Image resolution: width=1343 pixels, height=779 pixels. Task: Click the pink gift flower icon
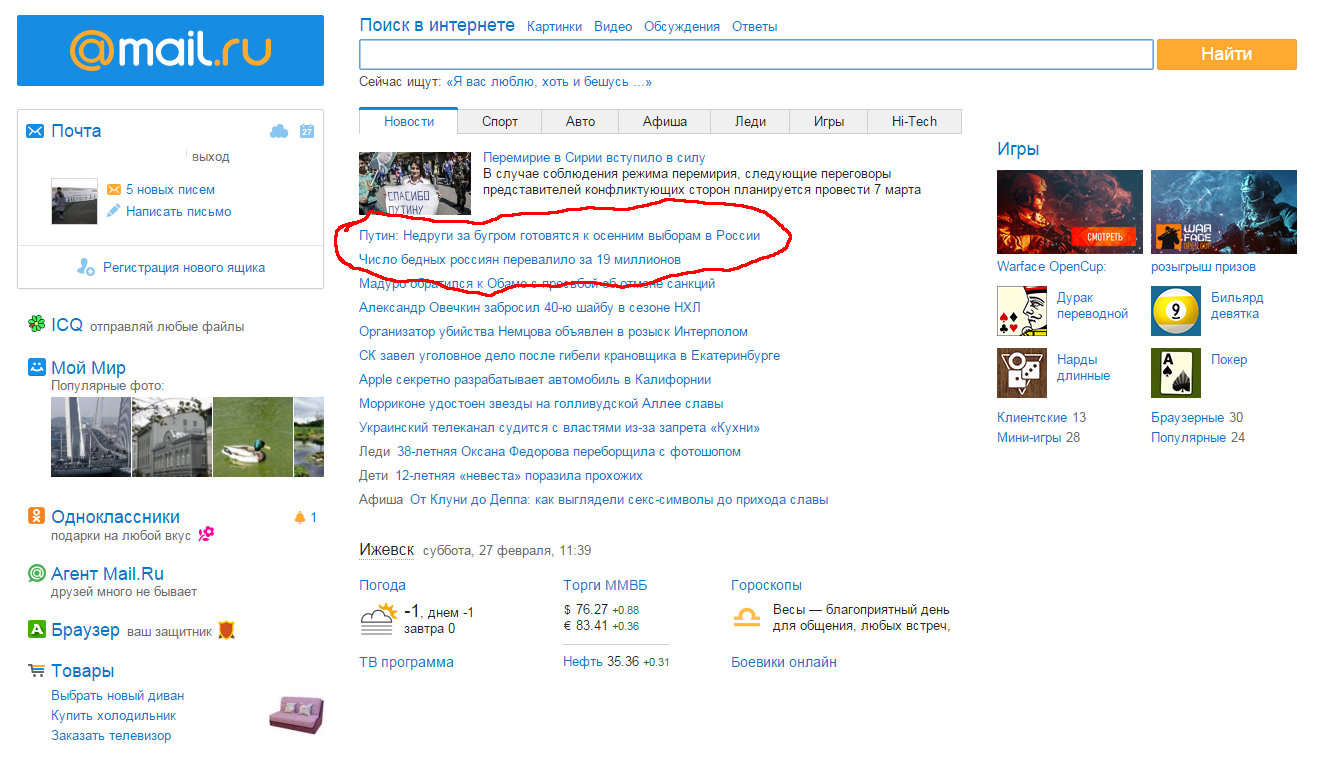206,534
